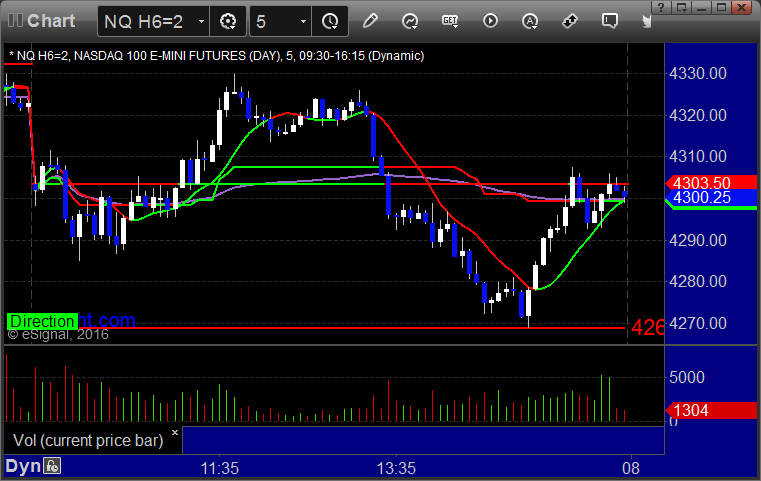Click the 4280.00 price axis label

coord(697,282)
